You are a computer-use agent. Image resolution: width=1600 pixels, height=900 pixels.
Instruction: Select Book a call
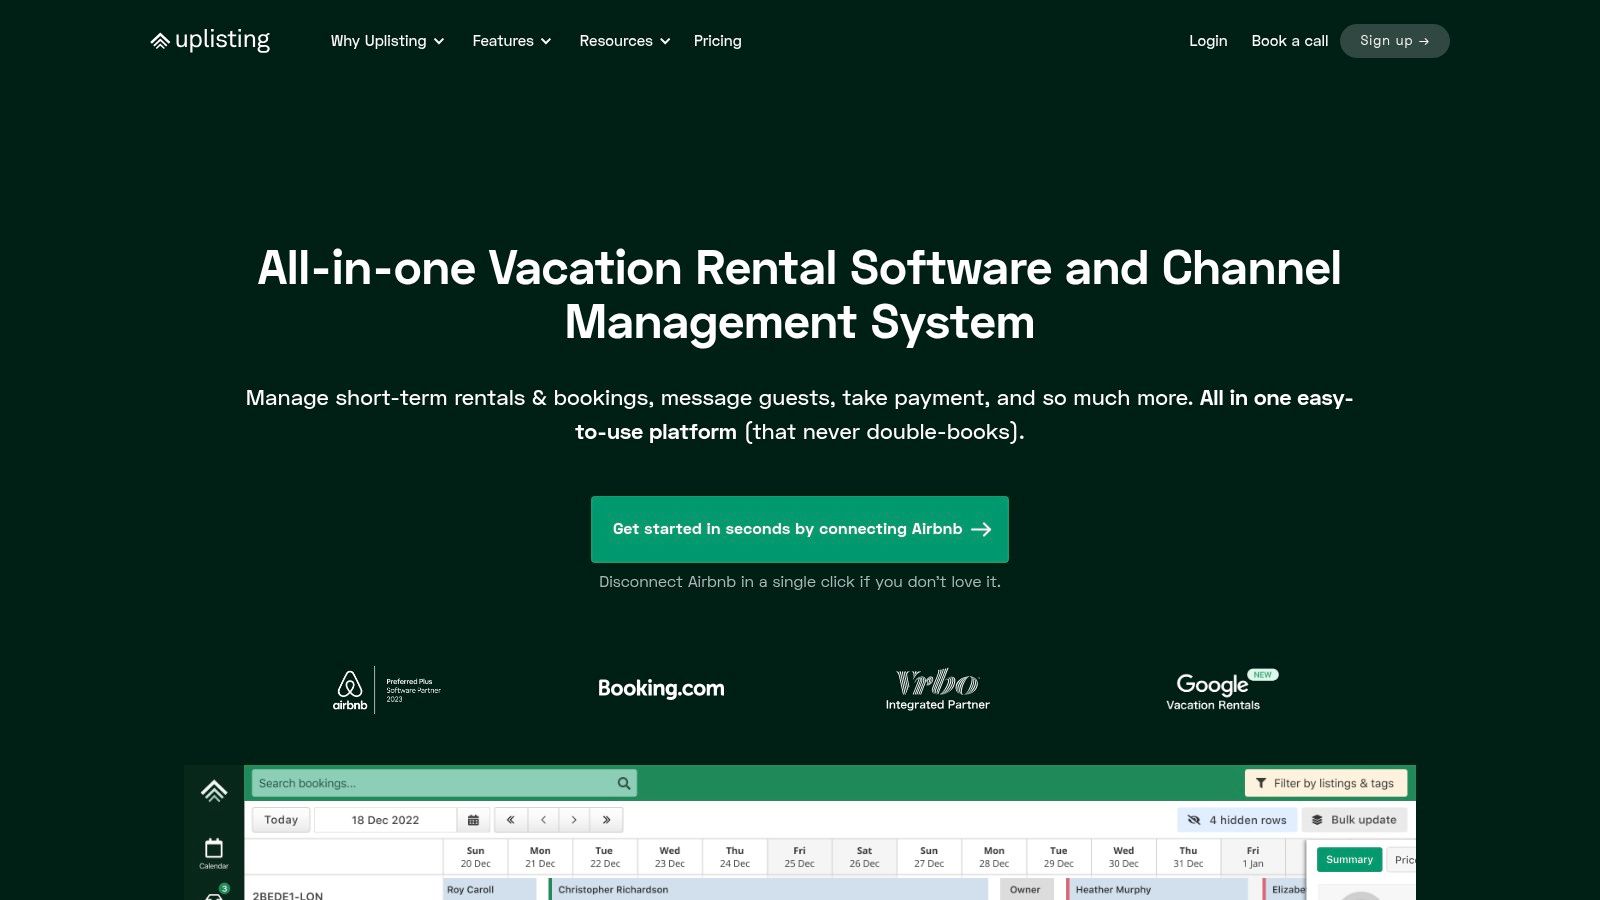click(x=1289, y=41)
